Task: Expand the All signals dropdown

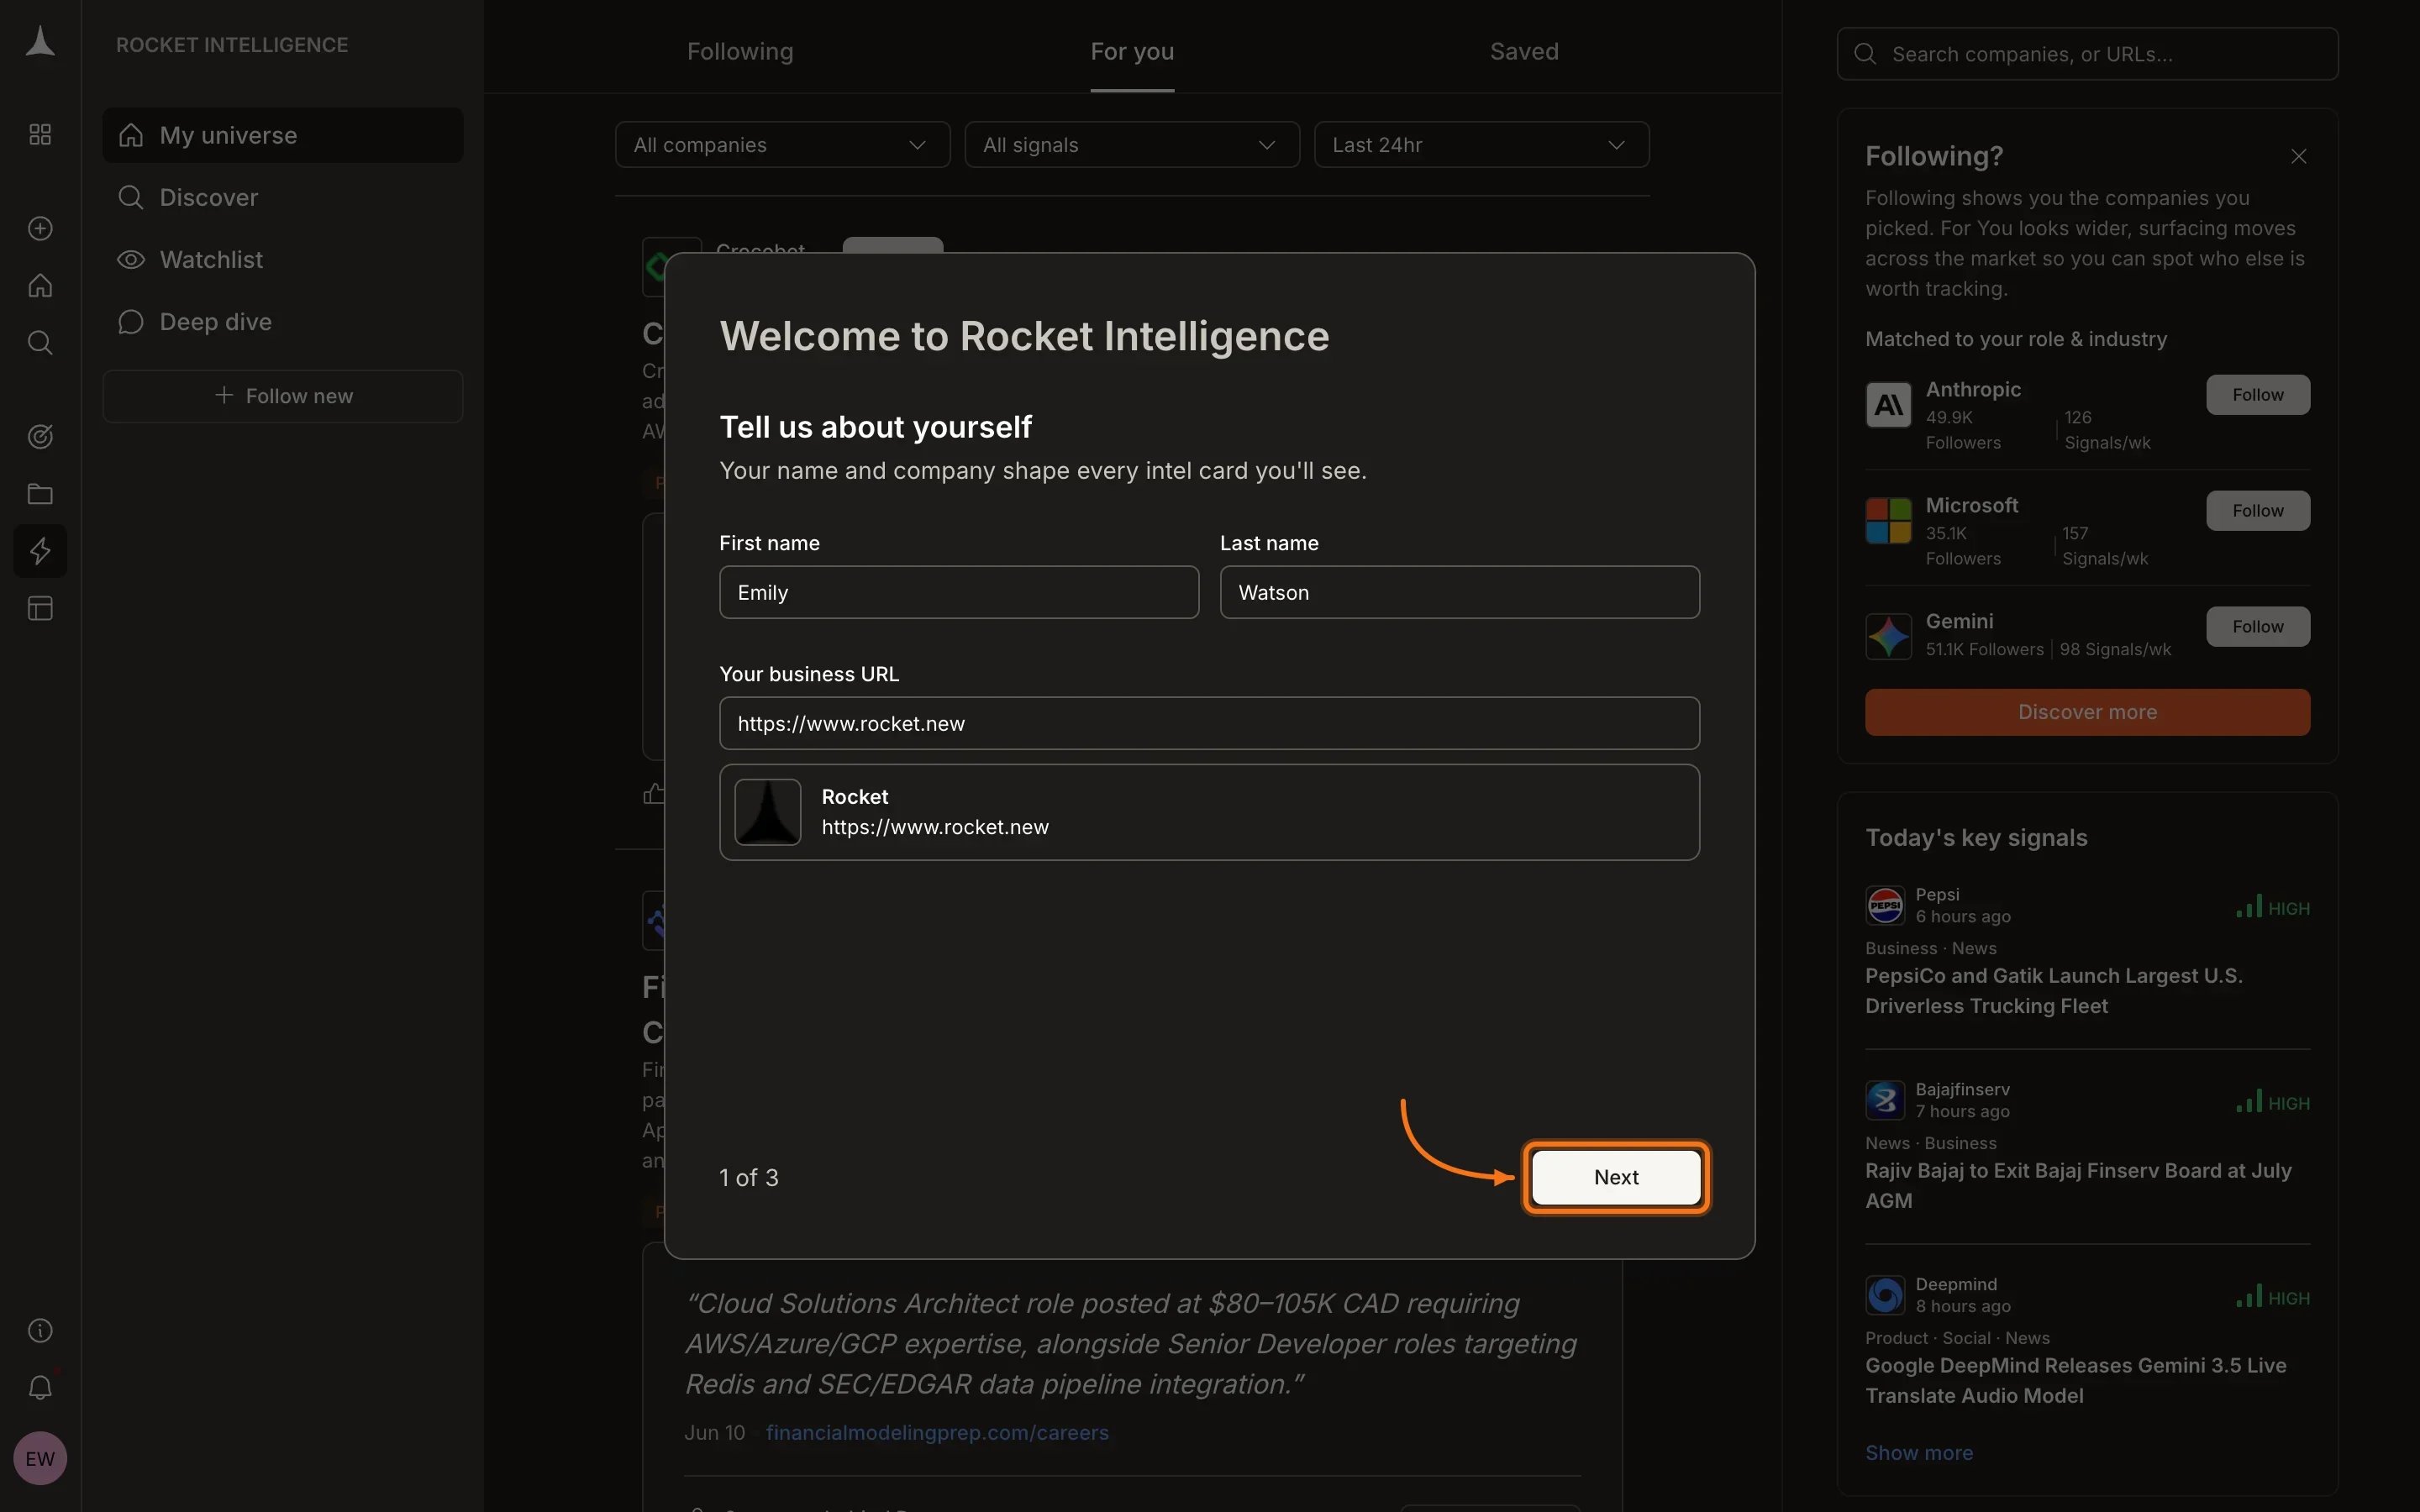Action: [1132, 145]
